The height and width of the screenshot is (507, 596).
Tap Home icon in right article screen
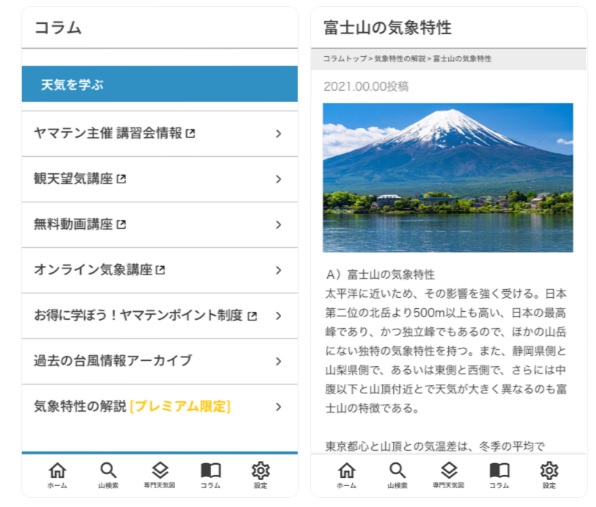347,471
